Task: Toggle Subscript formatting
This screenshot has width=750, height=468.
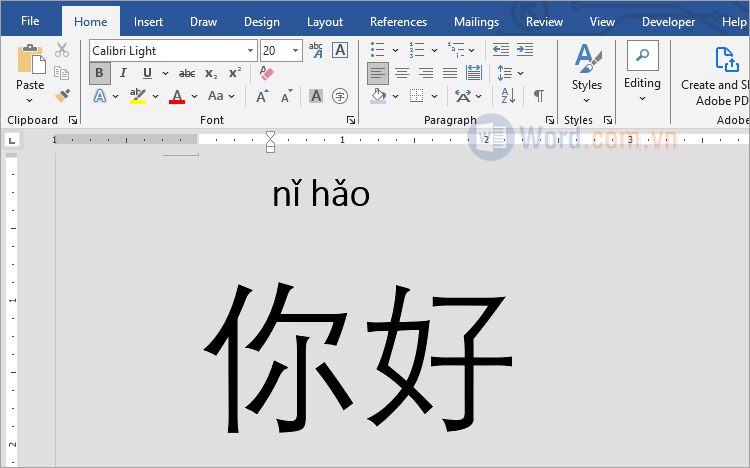Action: coord(211,73)
